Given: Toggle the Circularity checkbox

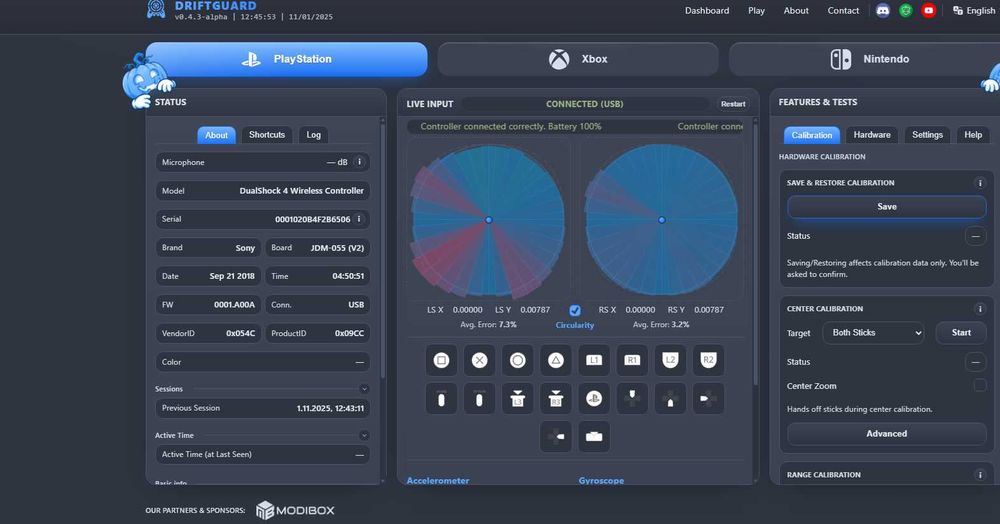Looking at the screenshot, I should point(575,310).
